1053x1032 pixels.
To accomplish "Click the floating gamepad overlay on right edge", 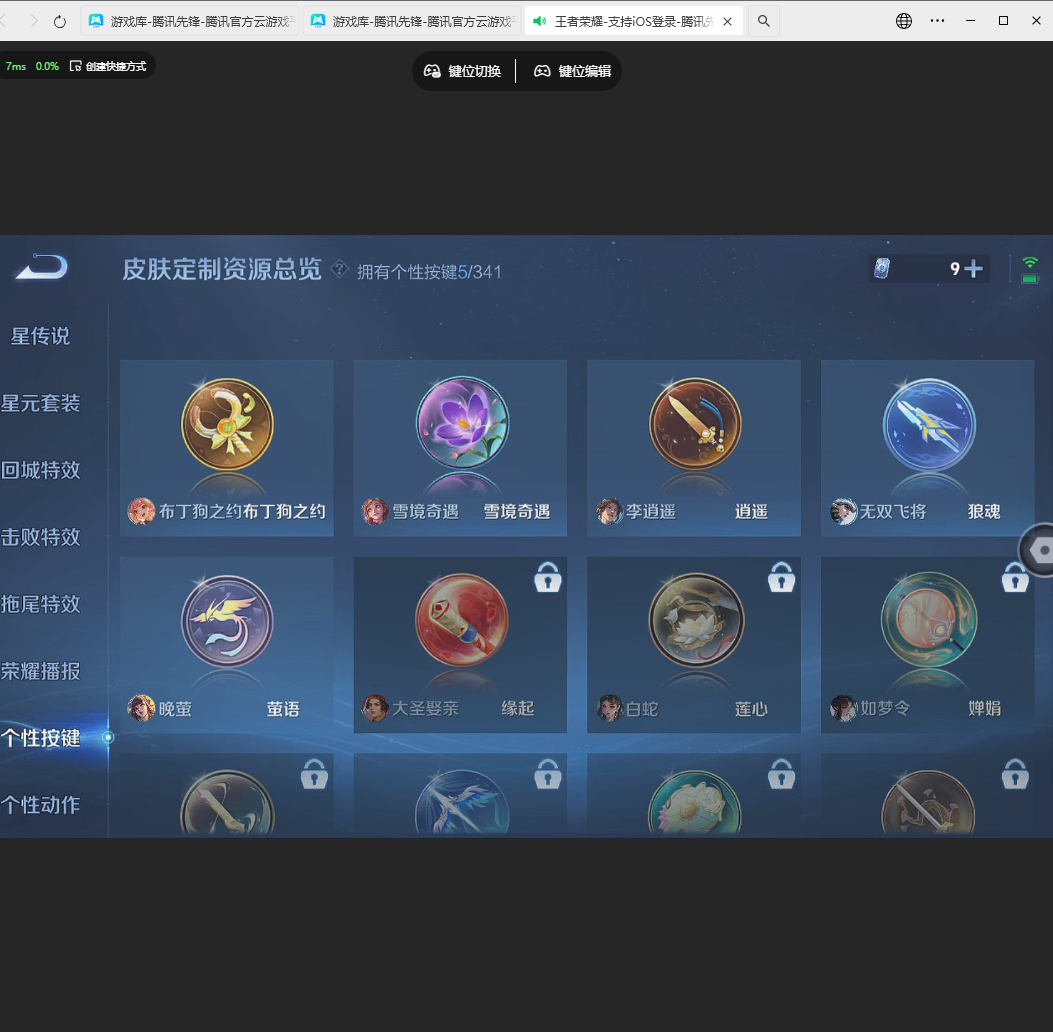I will (1040, 549).
